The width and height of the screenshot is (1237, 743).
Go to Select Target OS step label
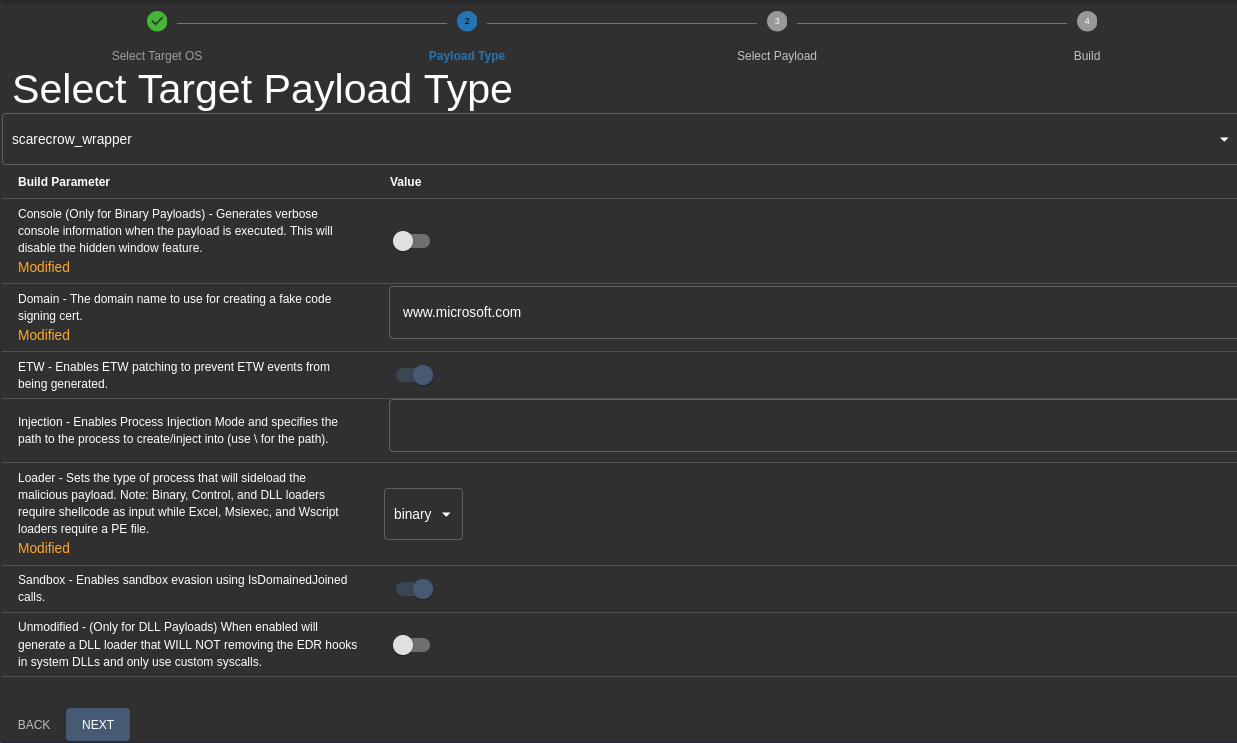(x=157, y=56)
